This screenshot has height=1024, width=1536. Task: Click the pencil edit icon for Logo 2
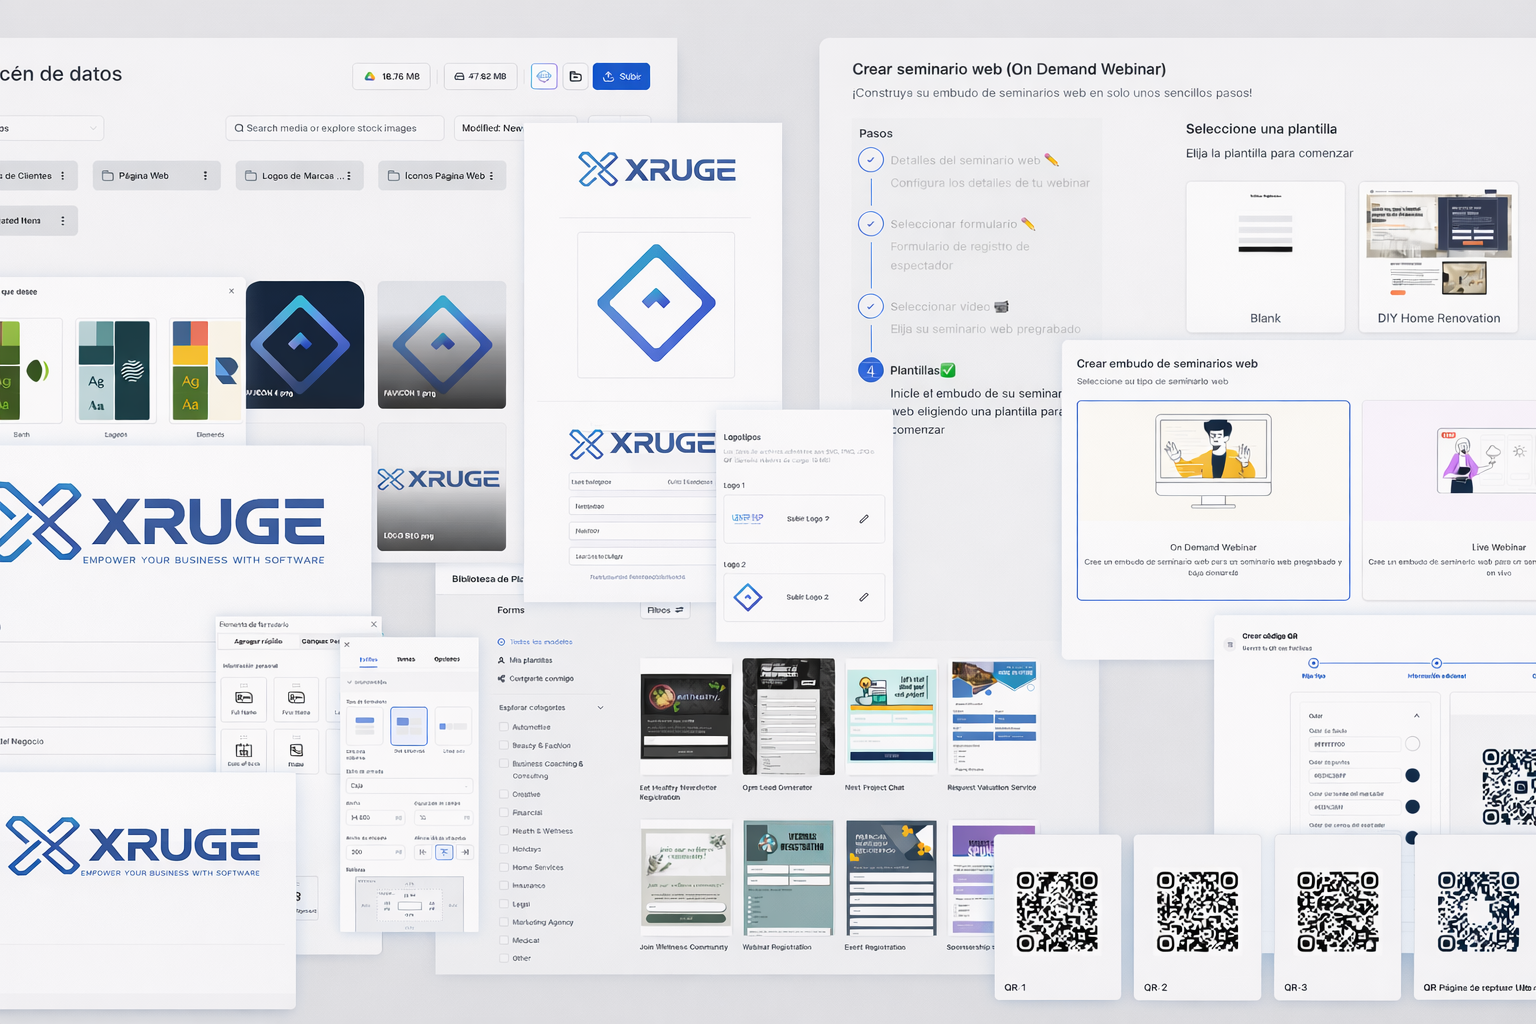[864, 597]
